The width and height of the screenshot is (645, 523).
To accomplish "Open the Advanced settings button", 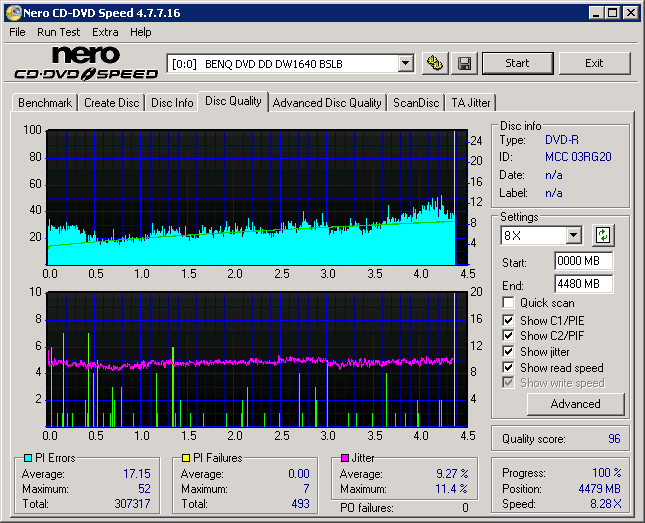I will click(x=575, y=404).
